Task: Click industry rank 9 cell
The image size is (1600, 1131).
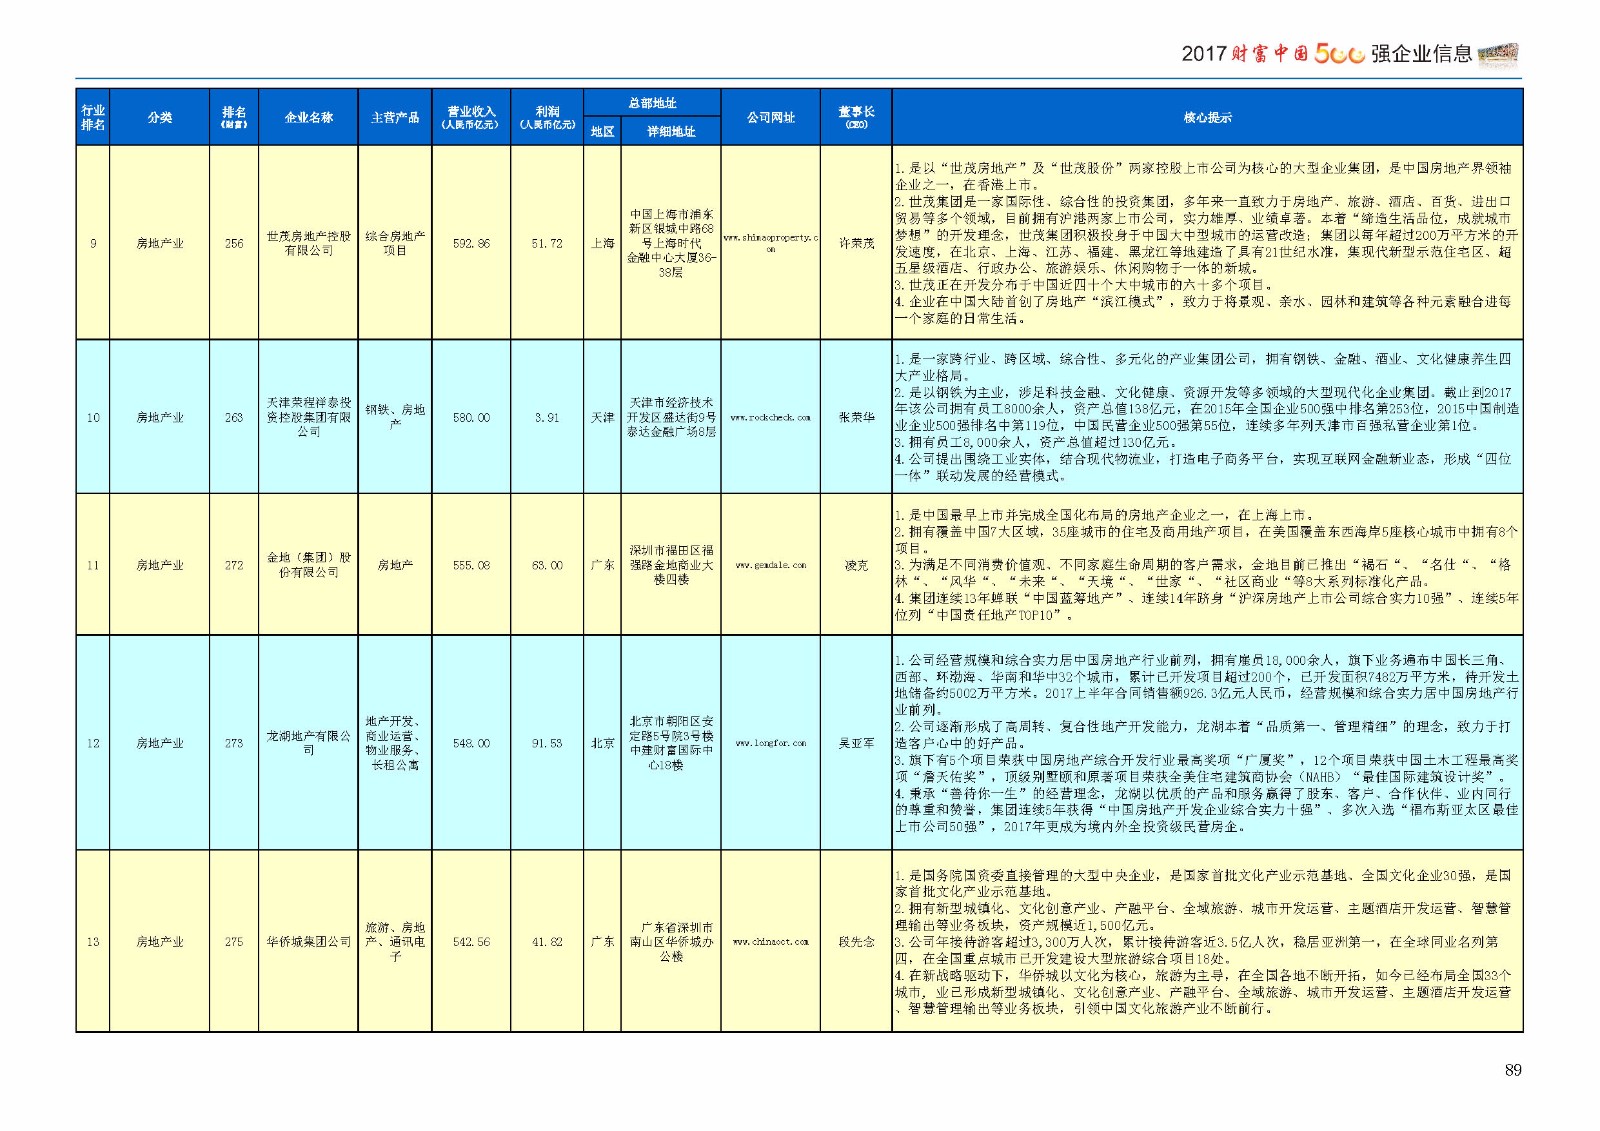Action: (93, 243)
